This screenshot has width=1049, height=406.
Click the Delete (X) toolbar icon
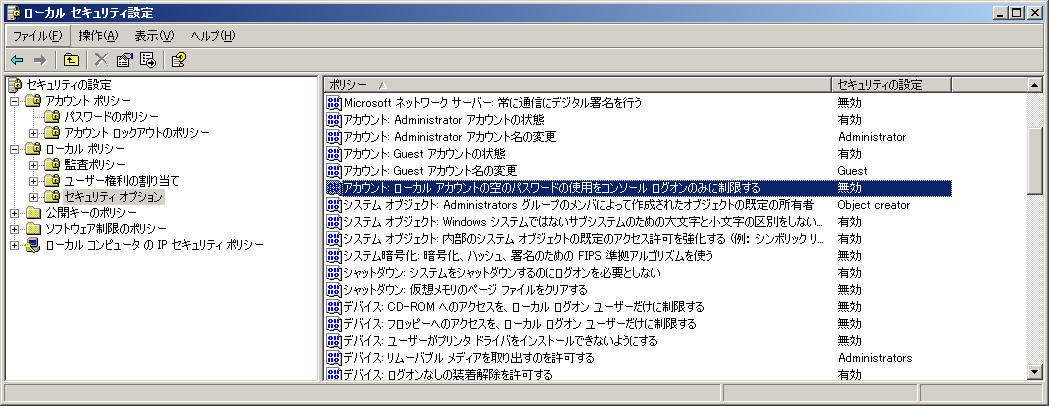(102, 60)
